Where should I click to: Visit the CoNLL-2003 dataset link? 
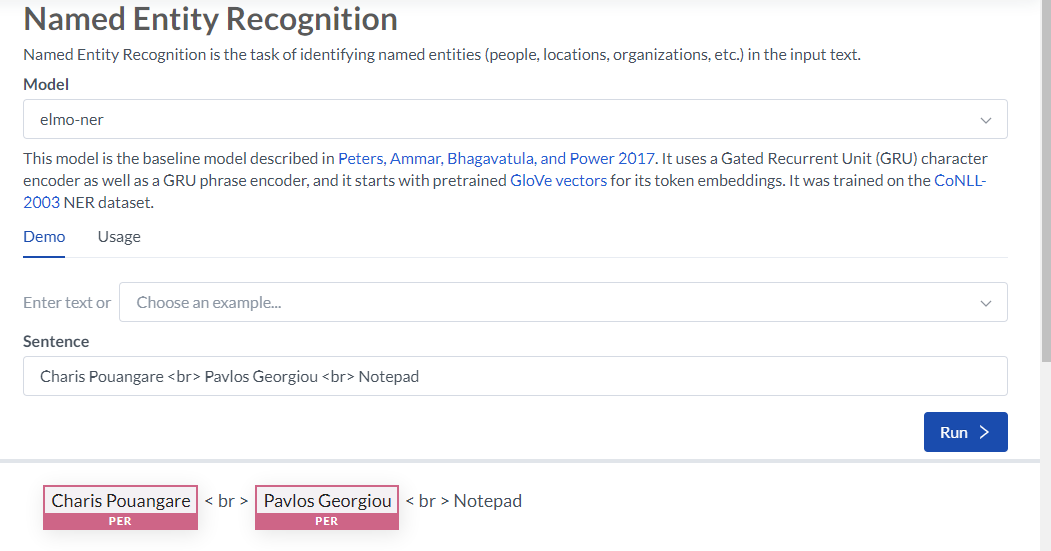960,181
